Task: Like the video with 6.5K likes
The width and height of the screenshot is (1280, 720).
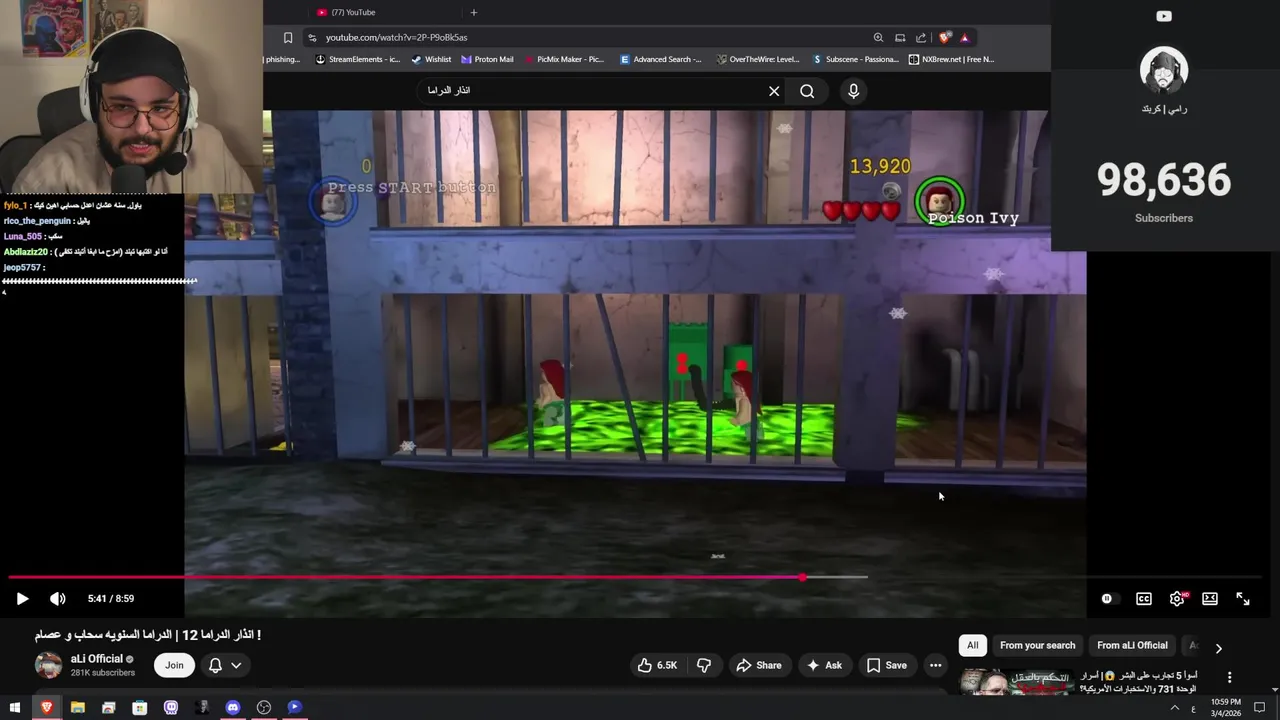Action: 658,665
